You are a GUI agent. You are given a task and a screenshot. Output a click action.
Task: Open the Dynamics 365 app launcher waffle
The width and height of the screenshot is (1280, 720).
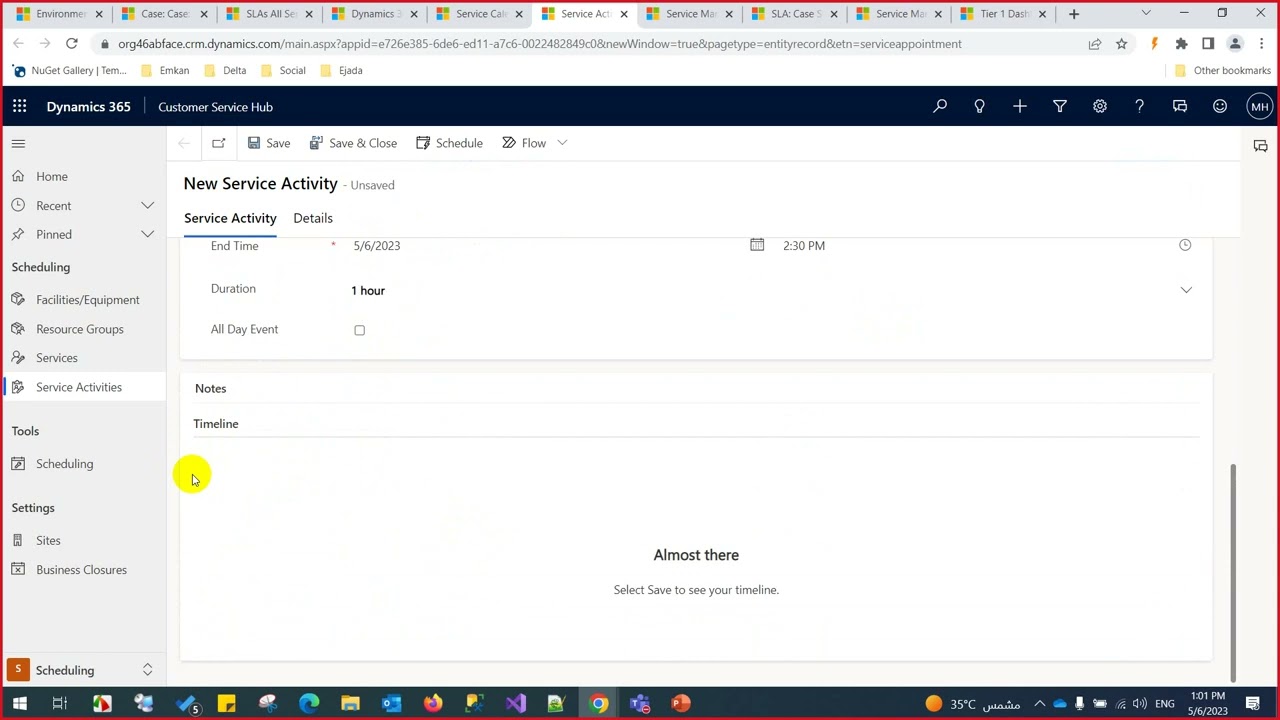(19, 106)
